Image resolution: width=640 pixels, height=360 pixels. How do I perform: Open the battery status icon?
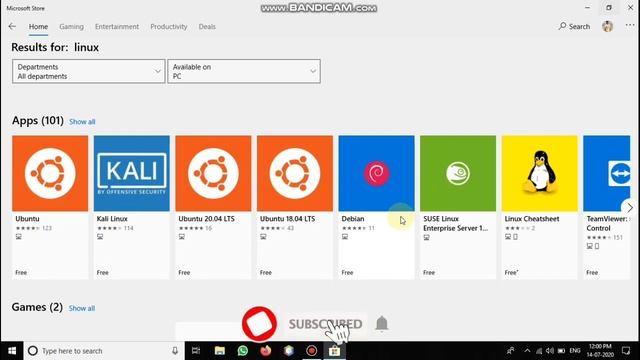pos(561,351)
